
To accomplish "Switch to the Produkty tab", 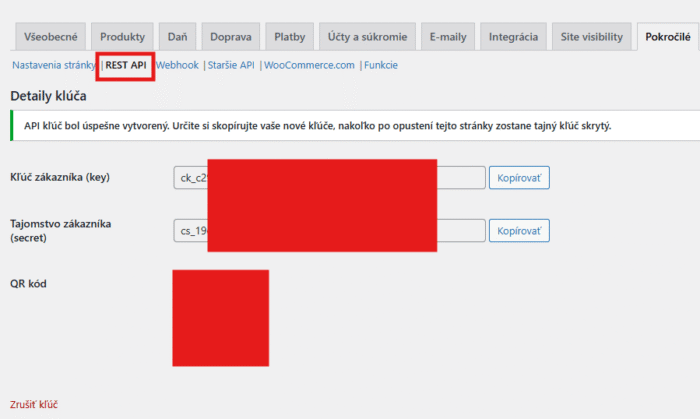I will 122,37.
